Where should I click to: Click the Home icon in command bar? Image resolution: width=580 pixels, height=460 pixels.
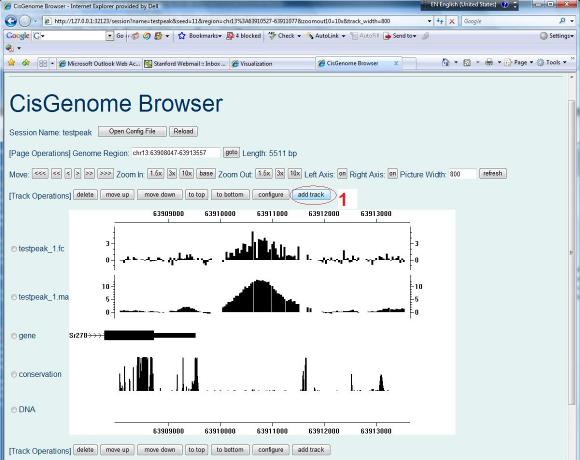[446, 62]
